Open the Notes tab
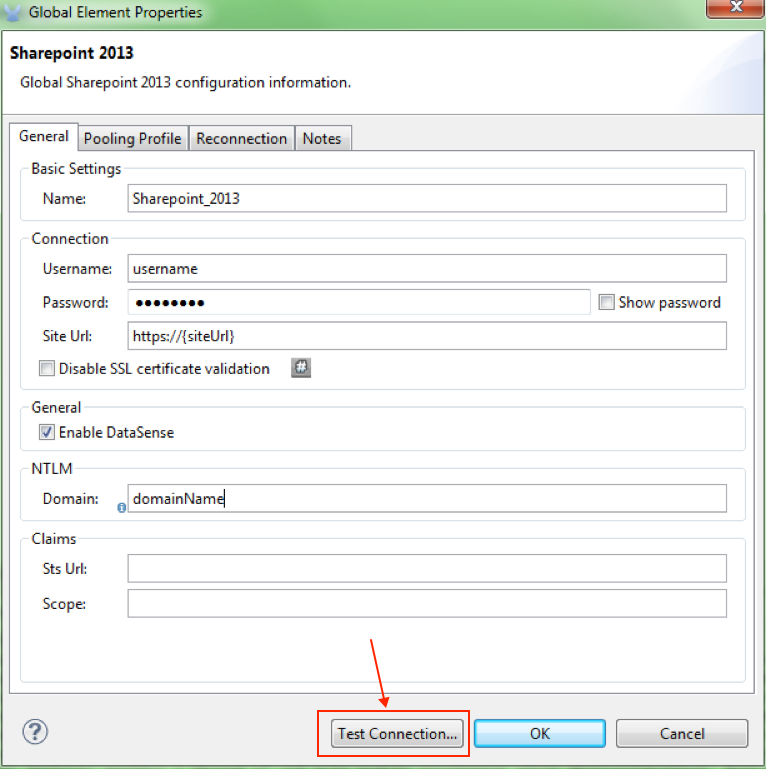 pos(322,138)
